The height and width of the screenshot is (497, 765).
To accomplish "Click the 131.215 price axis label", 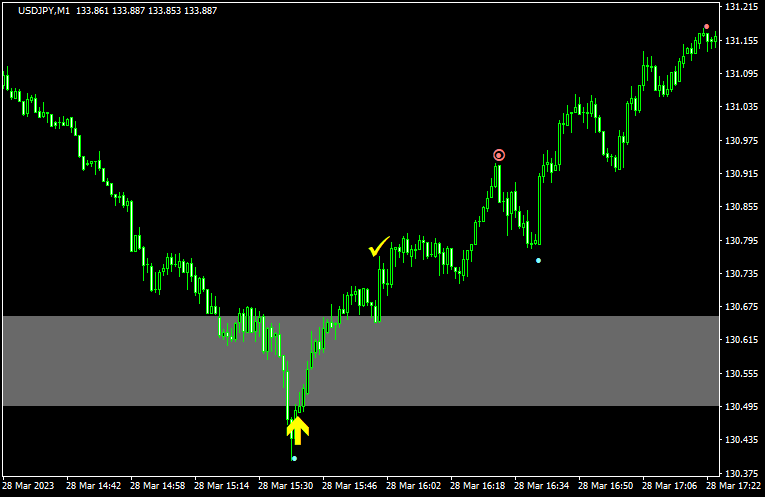I will (x=740, y=7).
